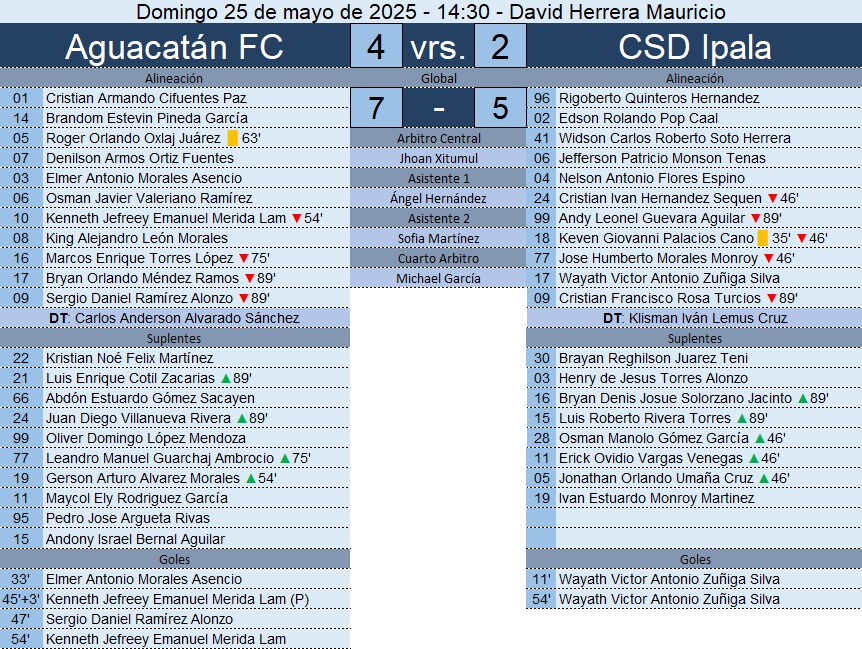Viewport: 862px width, 649px height.
Task: Click the yellow card beside Keven Giovanni Palacios Cano
Action: click(763, 238)
